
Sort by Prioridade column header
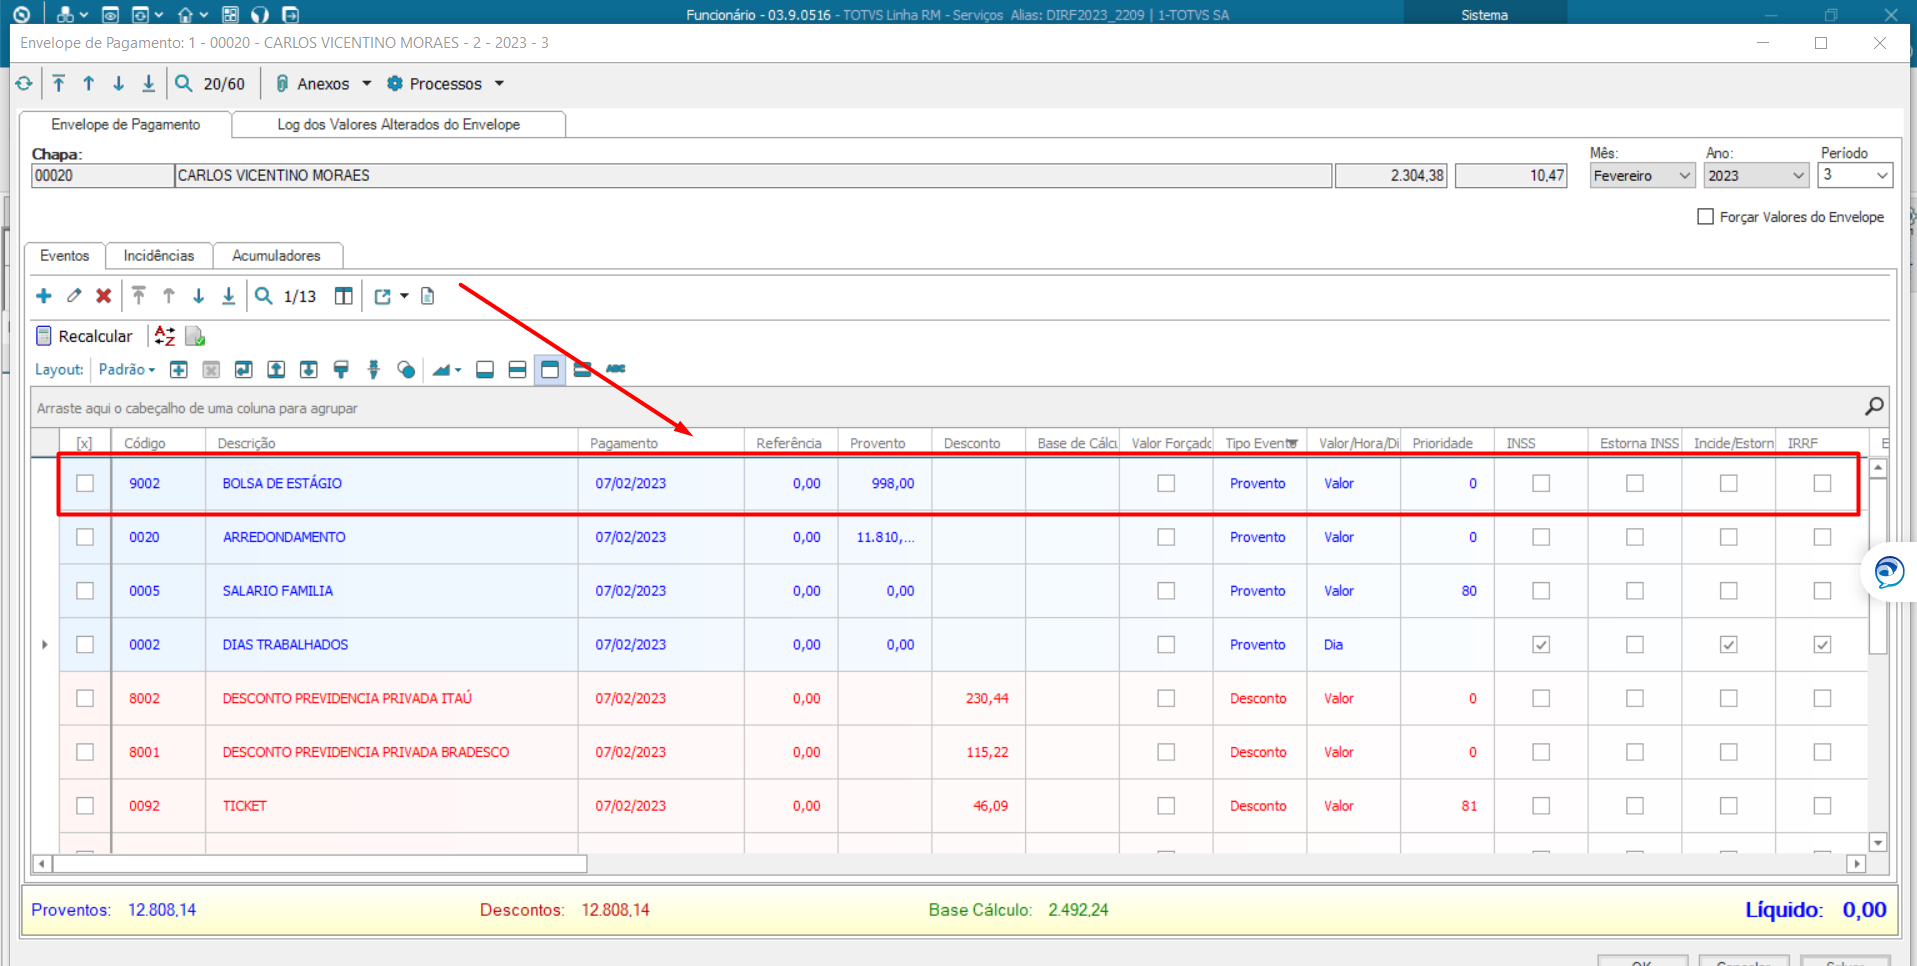tap(1447, 443)
